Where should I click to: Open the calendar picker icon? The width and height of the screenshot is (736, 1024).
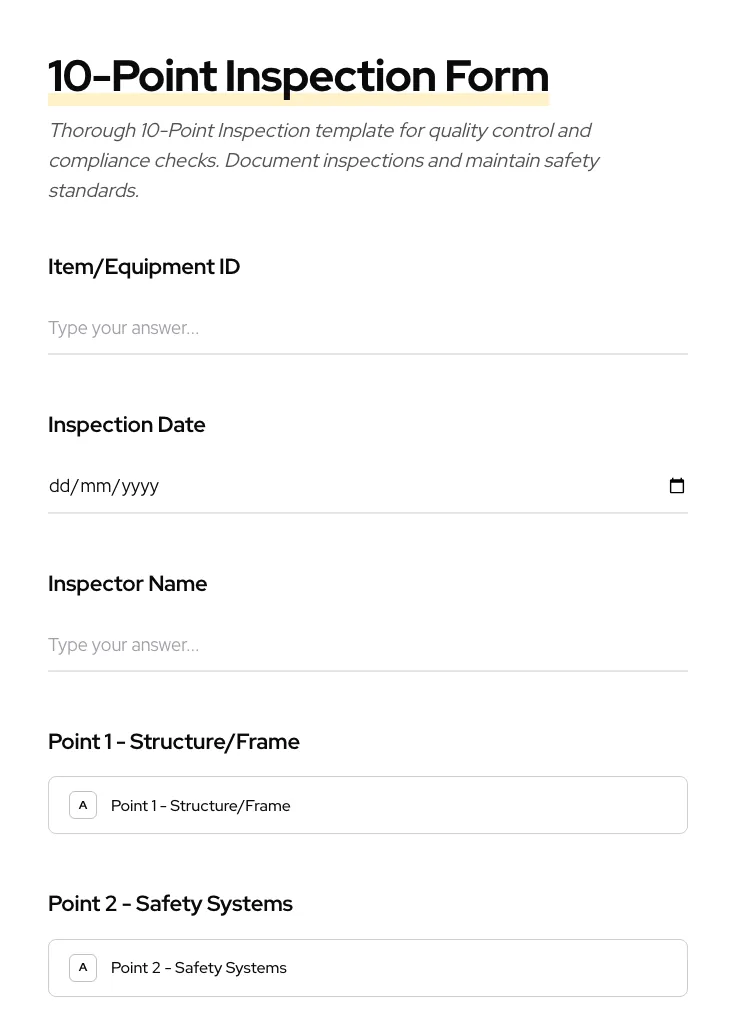[677, 486]
